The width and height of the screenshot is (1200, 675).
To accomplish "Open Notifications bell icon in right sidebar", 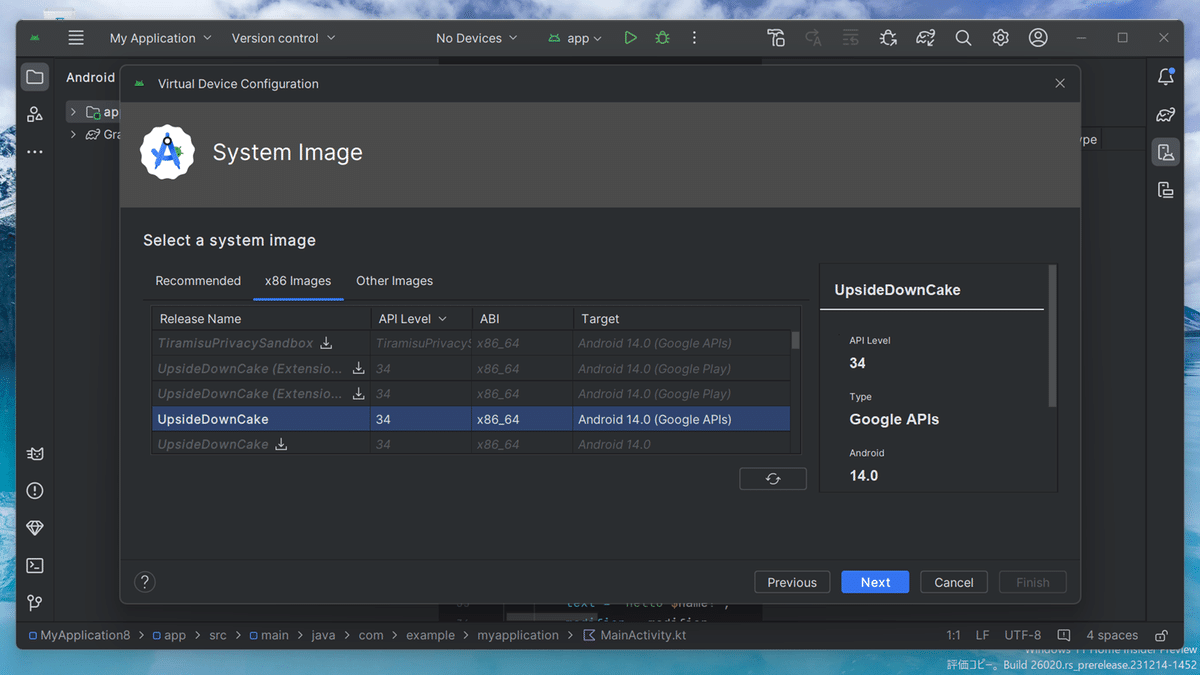I will [x=1165, y=77].
